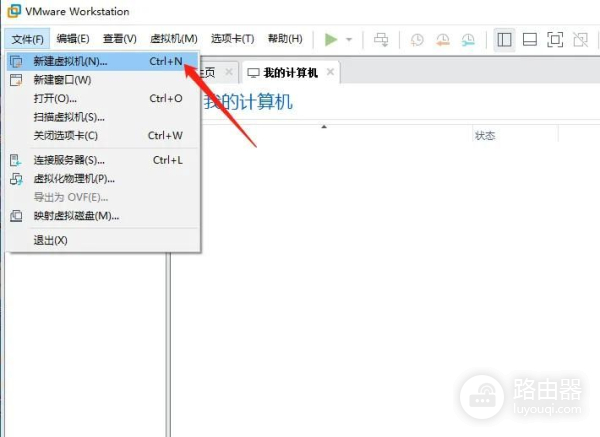Choose 打开(O)... from the file menu

click(x=102, y=98)
